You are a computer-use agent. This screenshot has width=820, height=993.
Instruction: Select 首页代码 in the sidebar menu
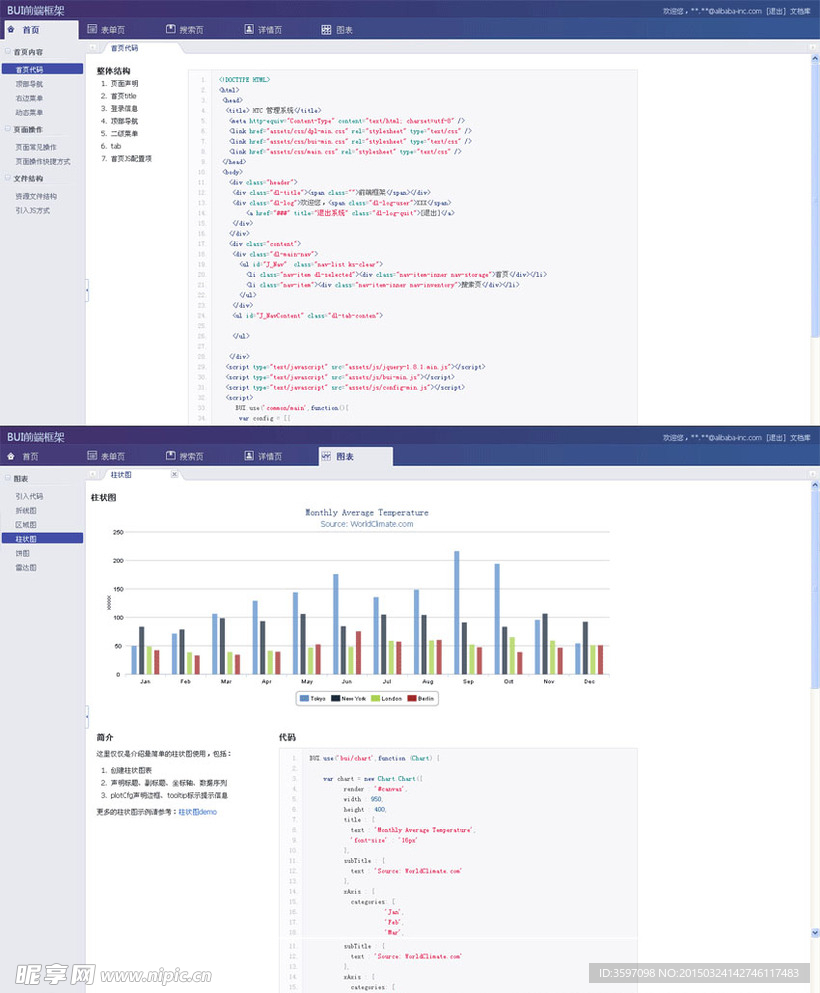pos(42,69)
